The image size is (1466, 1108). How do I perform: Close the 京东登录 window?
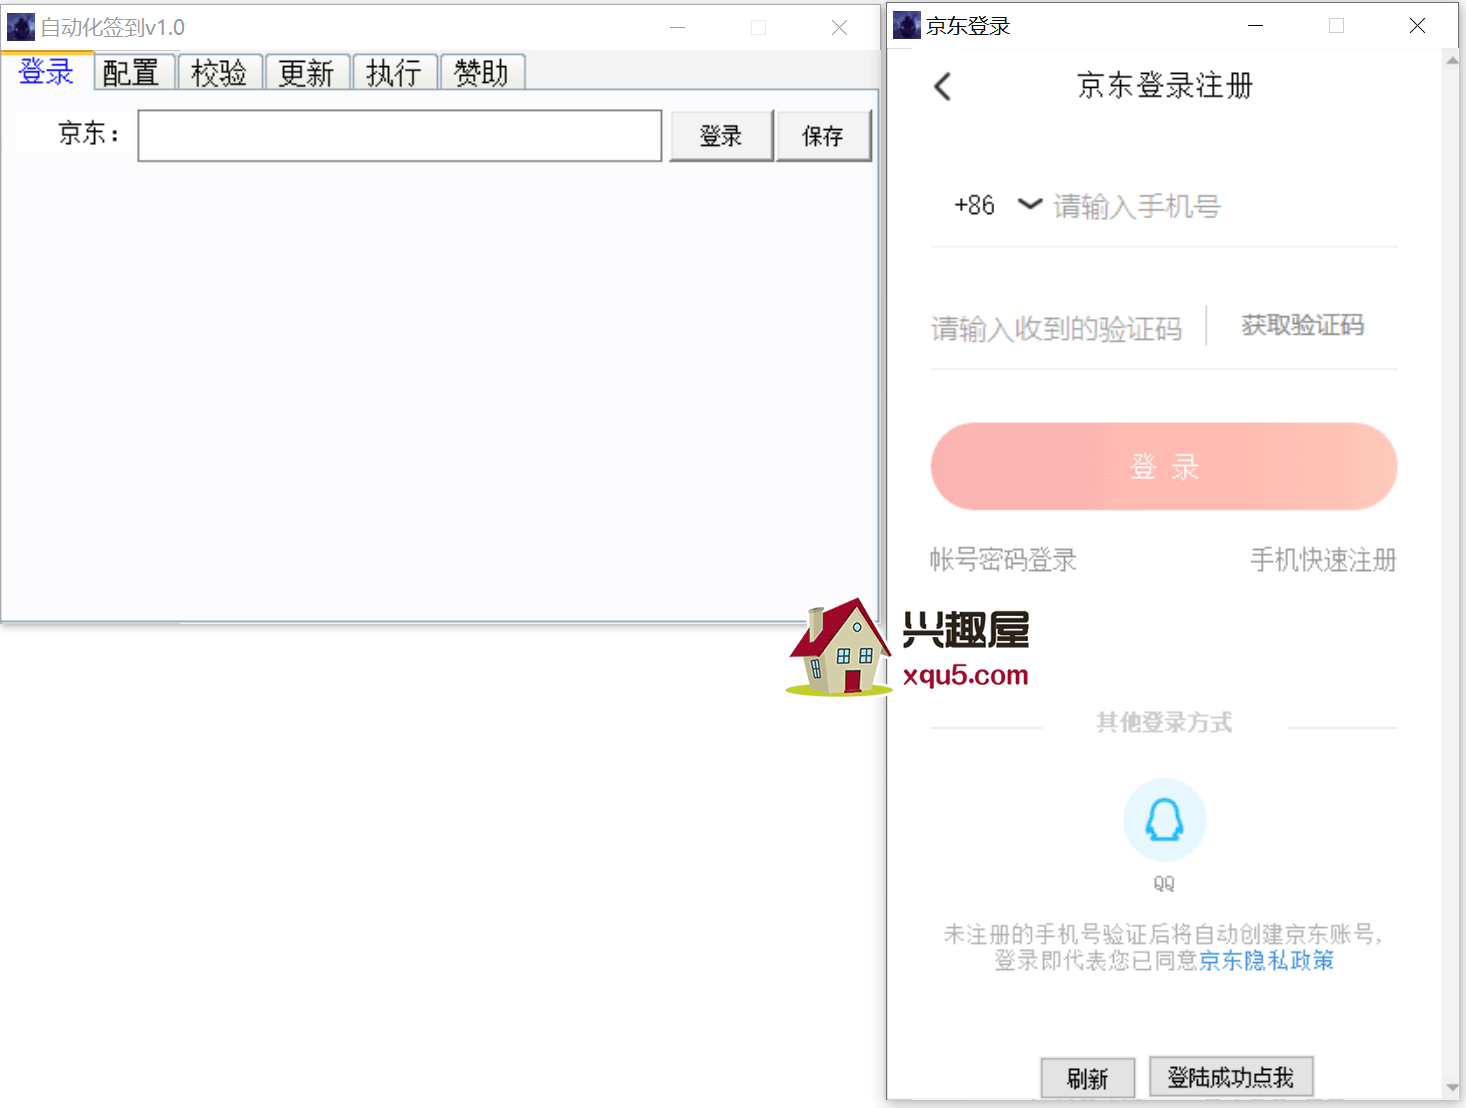click(x=1417, y=26)
